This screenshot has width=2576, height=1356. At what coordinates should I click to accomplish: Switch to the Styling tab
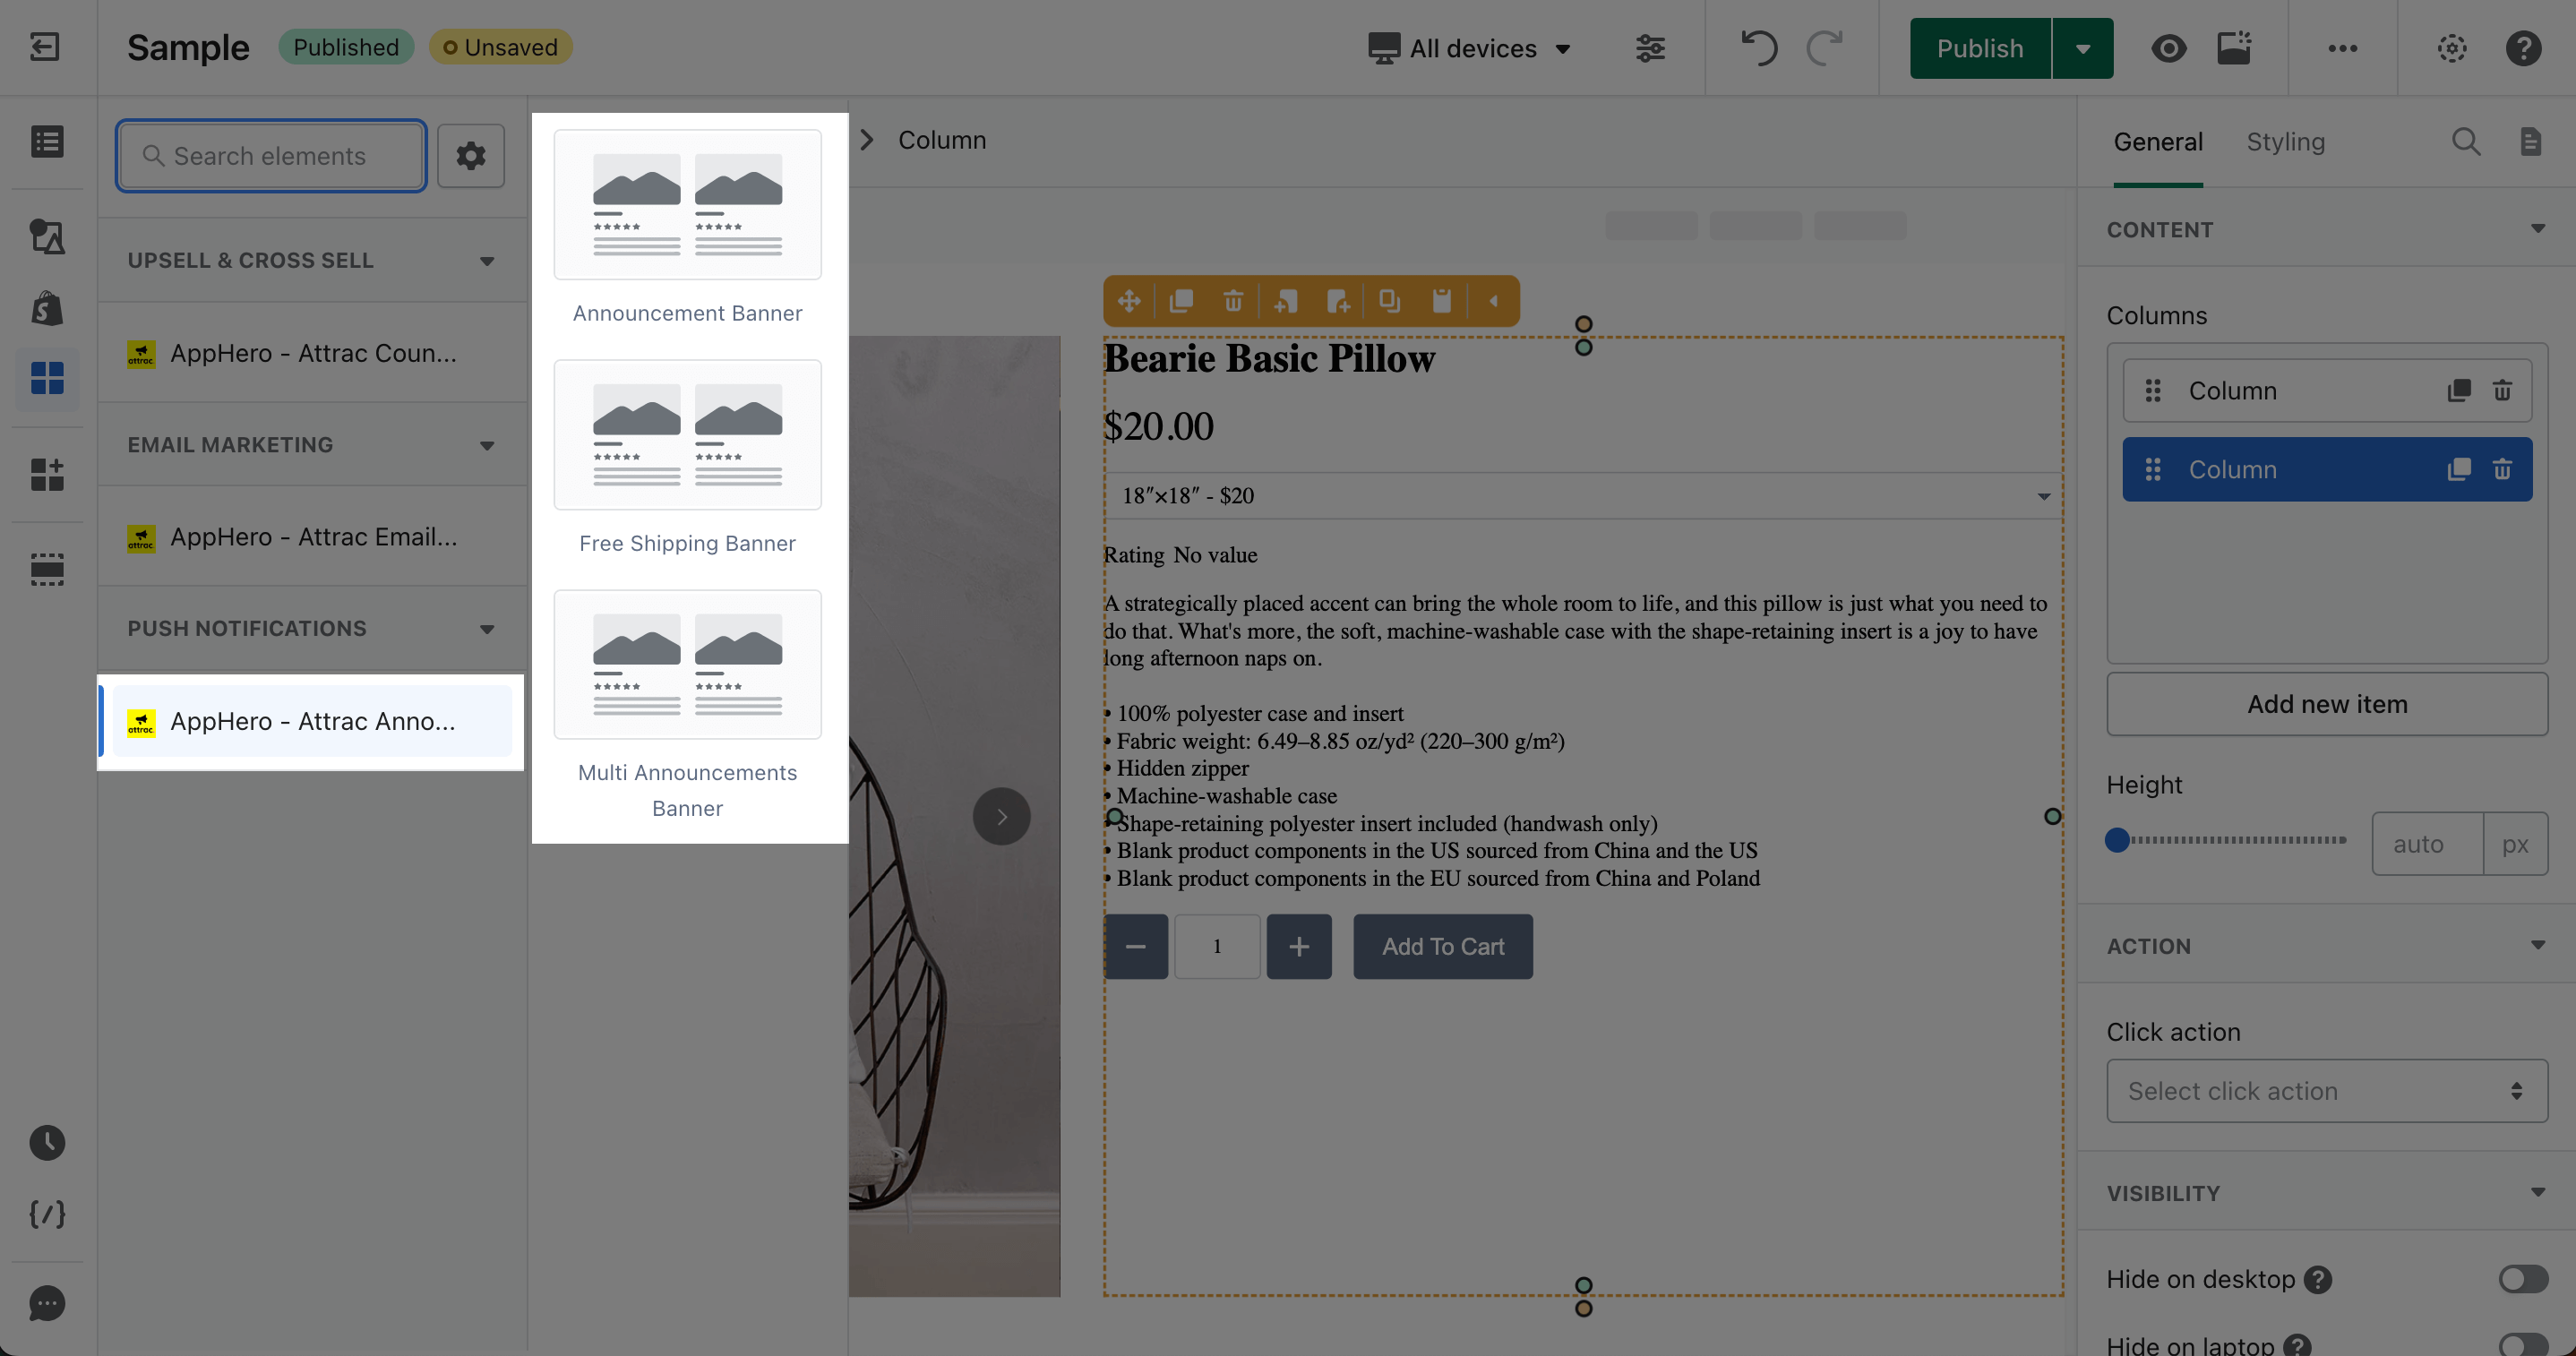point(2285,141)
